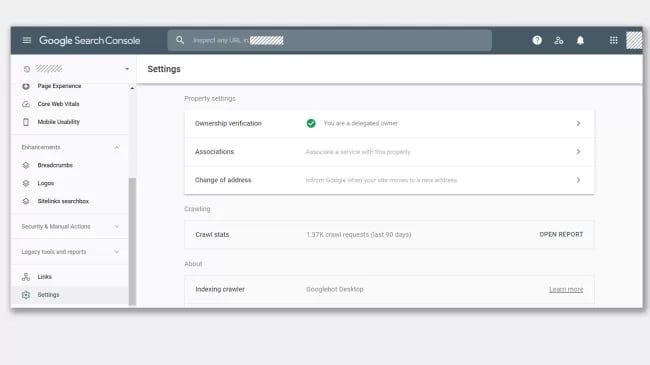Go to Core Web Vitals report
The image size is (650, 365).
pos(58,104)
